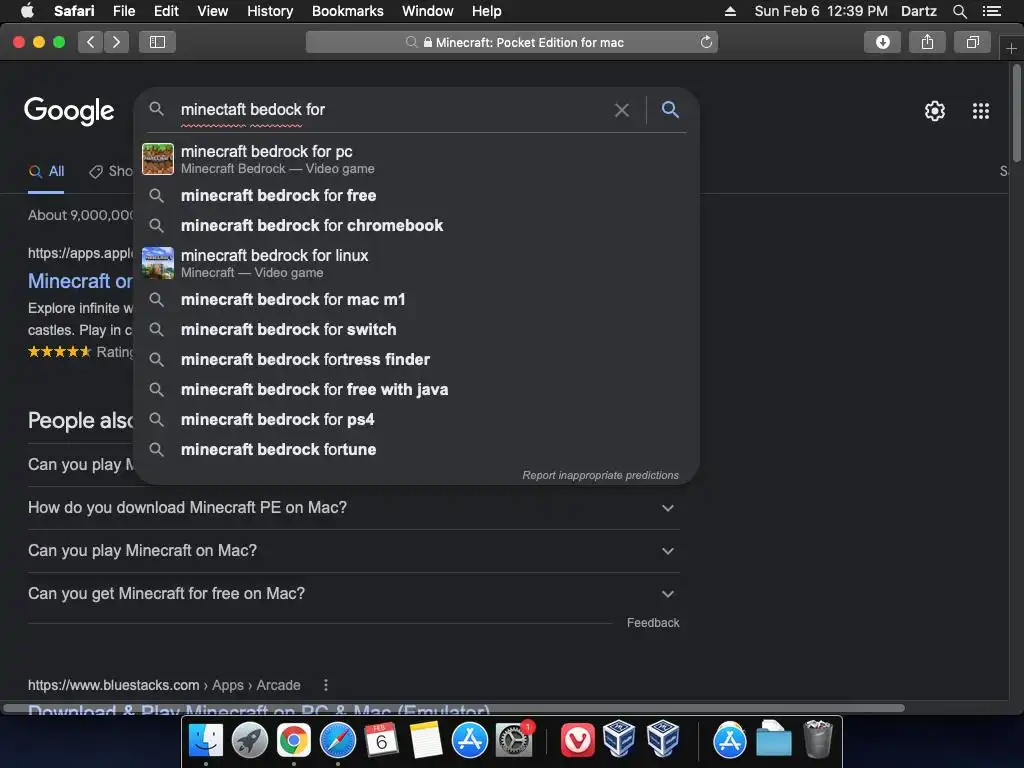Launch Vivaldi browser from the Dock
The image size is (1024, 768).
[577, 741]
